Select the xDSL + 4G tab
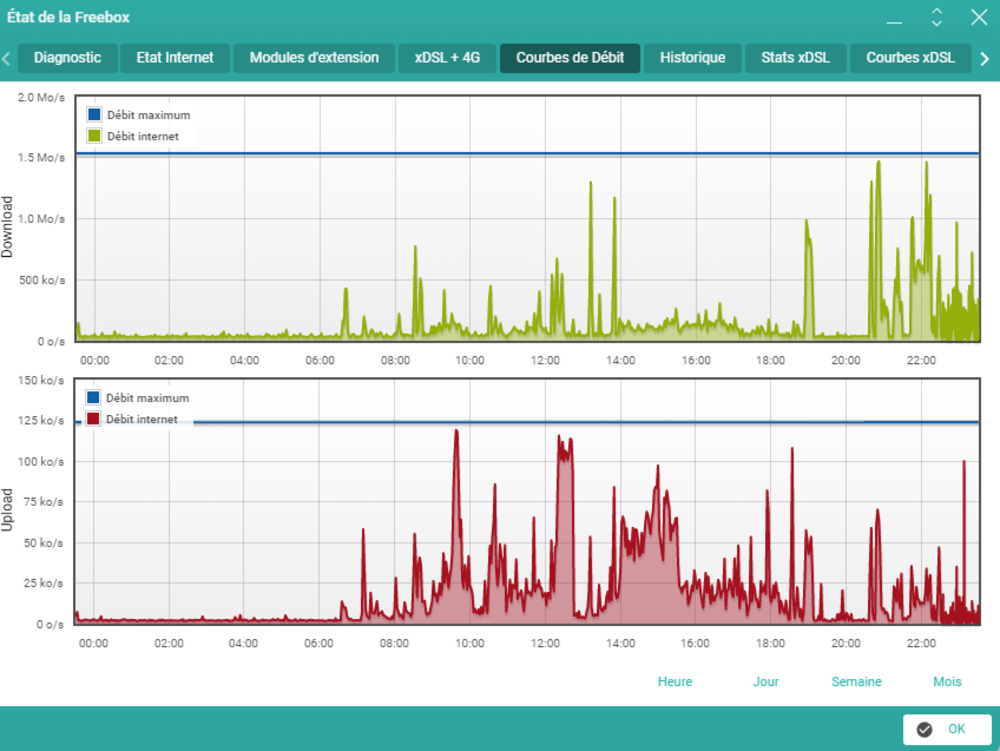The width and height of the screenshot is (1000, 751). (x=447, y=58)
